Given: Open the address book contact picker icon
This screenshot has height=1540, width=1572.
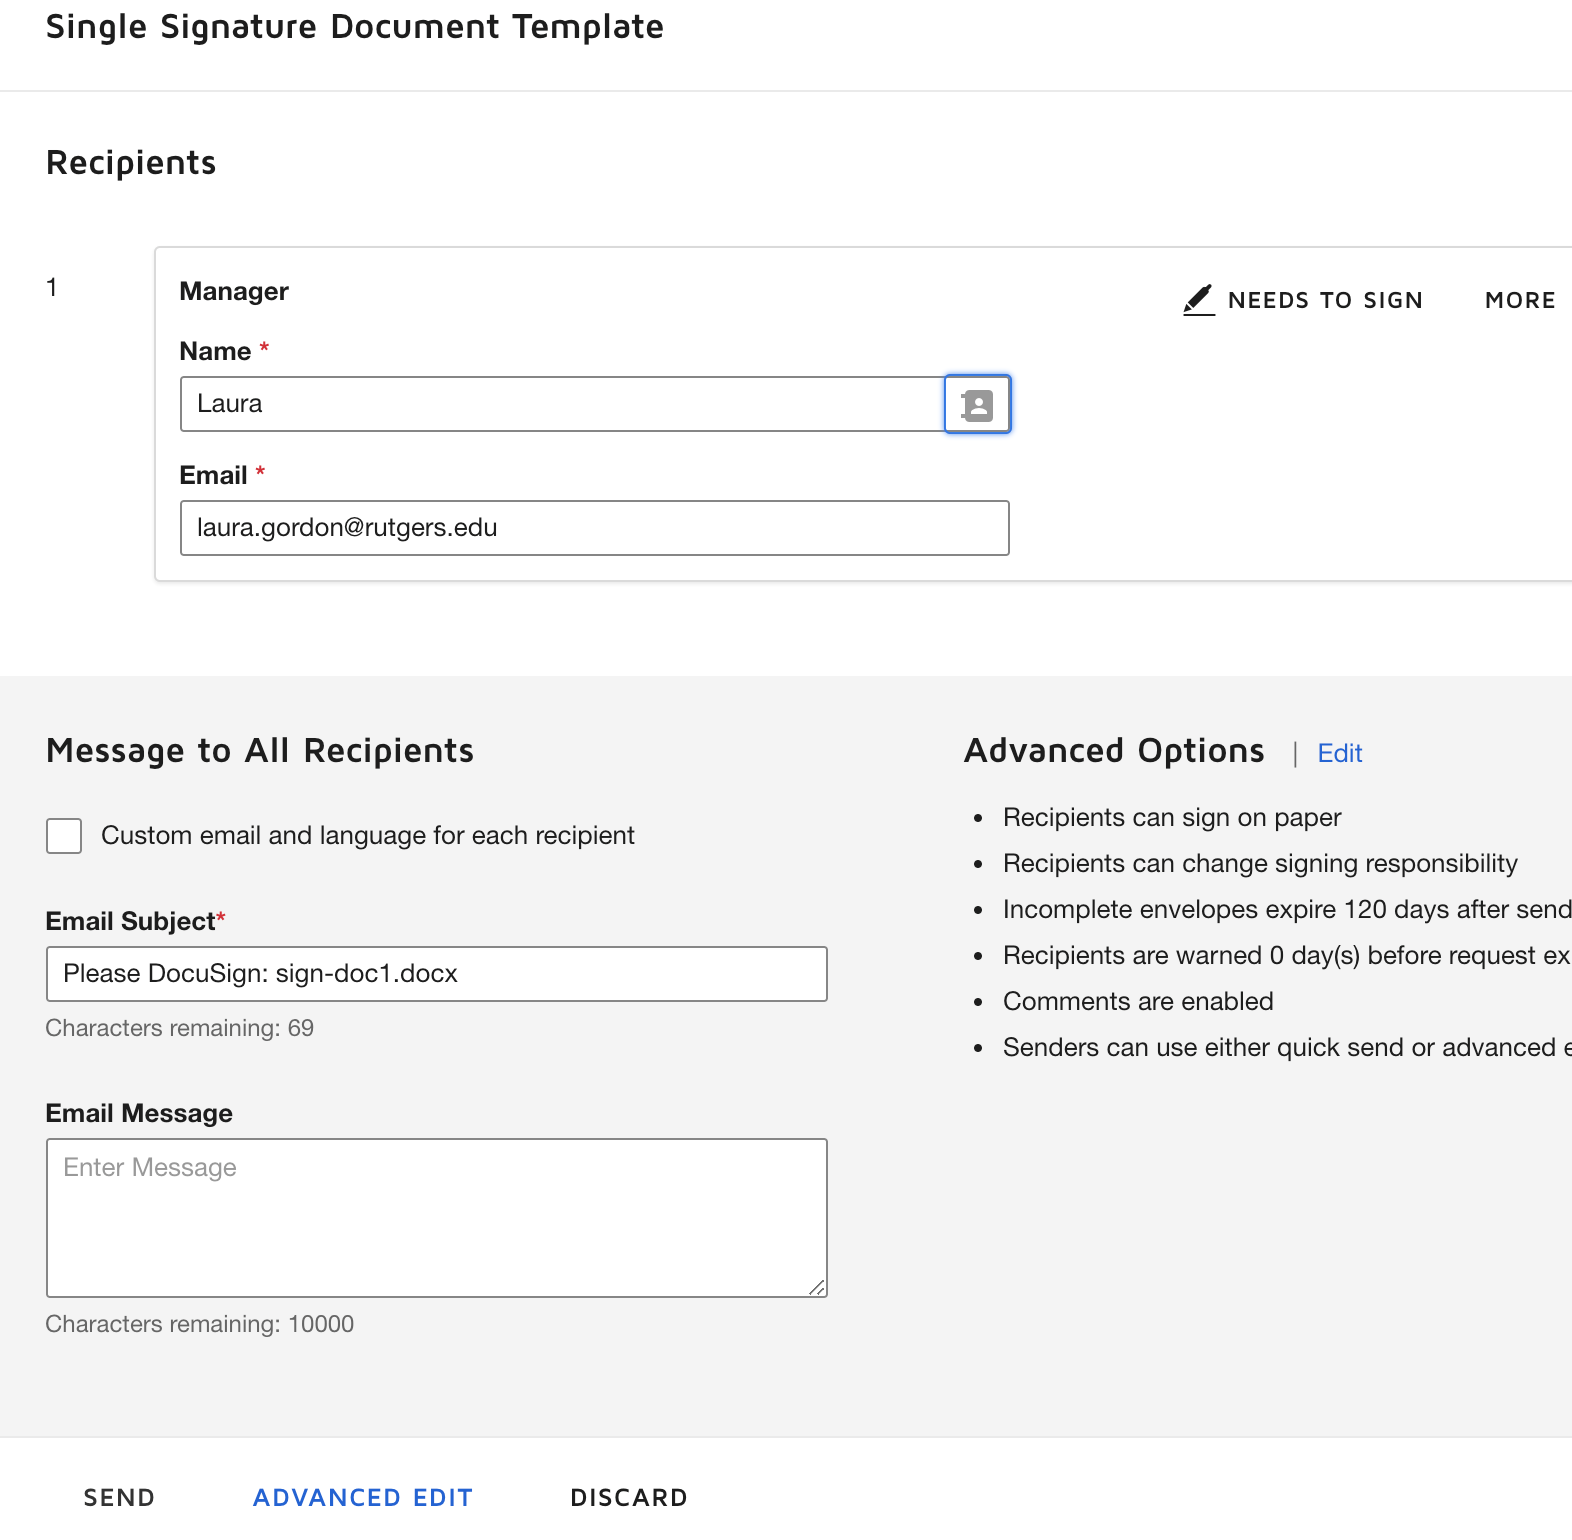Looking at the screenshot, I should point(977,404).
